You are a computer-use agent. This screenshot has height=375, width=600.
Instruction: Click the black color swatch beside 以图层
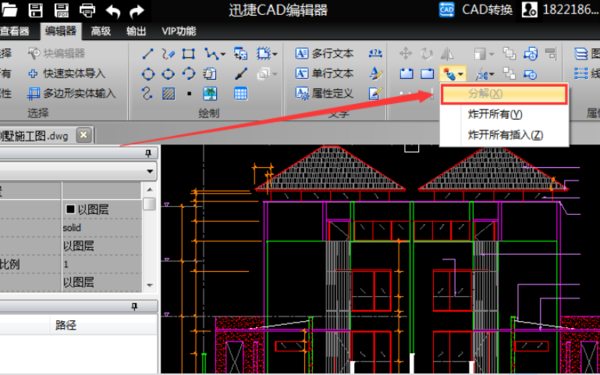click(x=70, y=209)
